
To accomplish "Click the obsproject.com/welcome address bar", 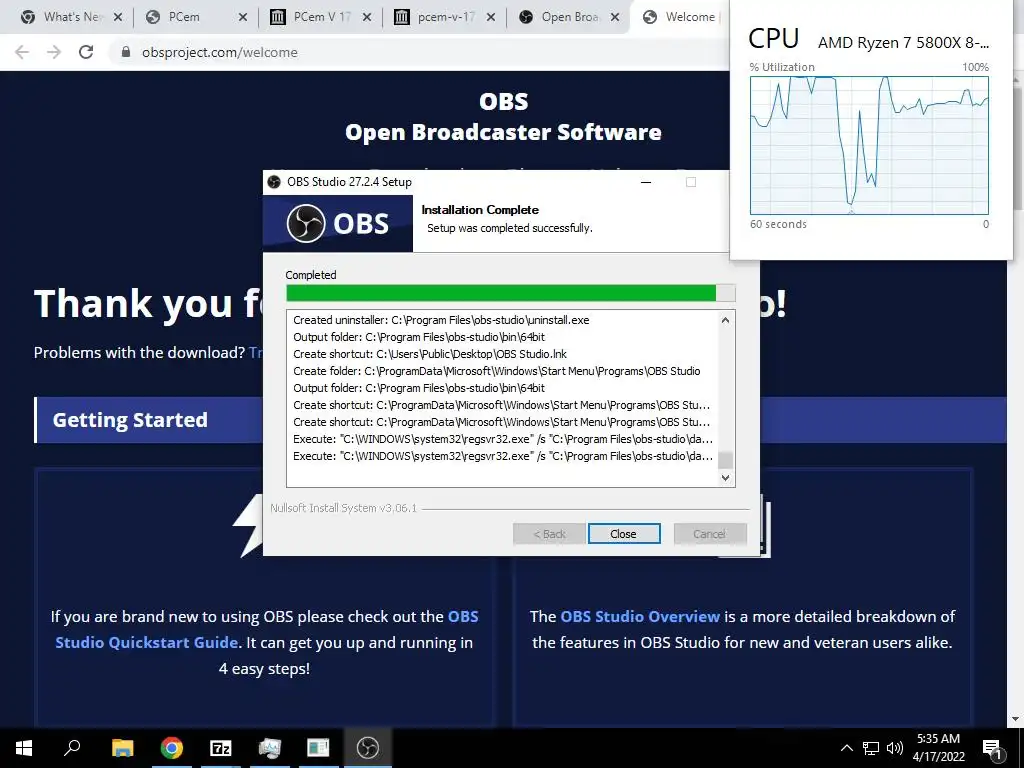I will click(x=418, y=52).
